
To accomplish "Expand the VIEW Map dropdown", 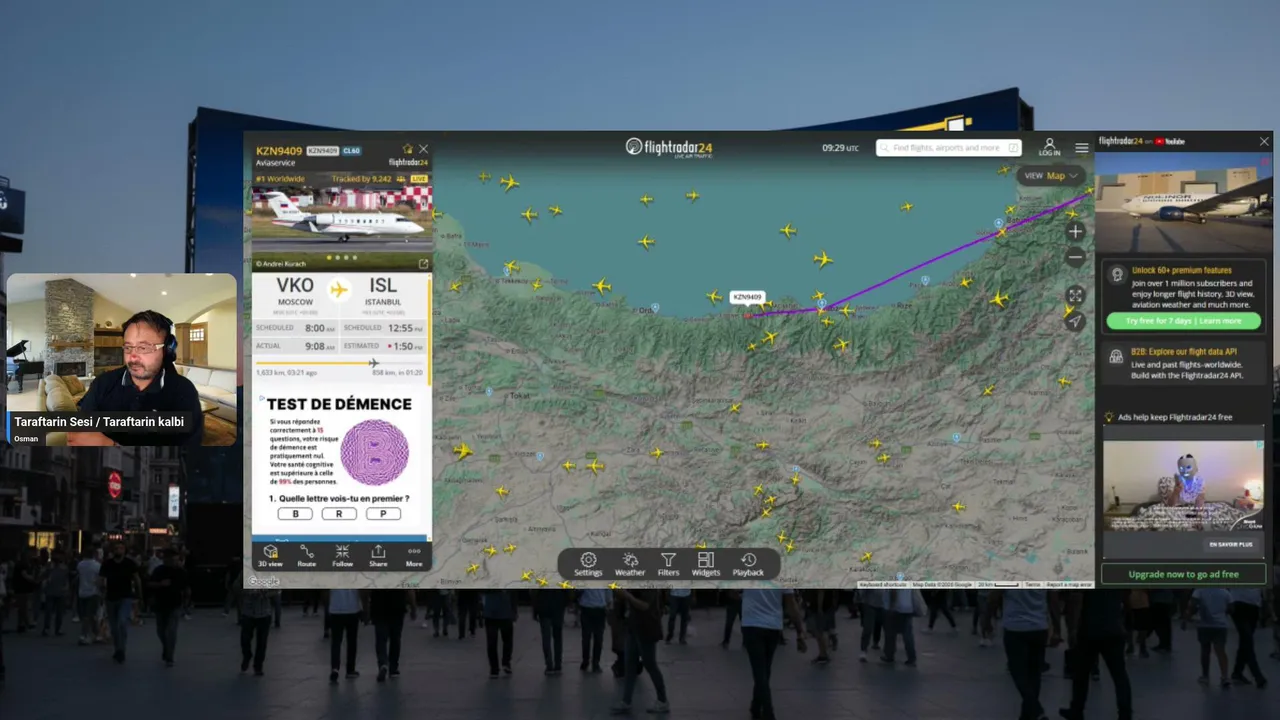I will click(1051, 176).
